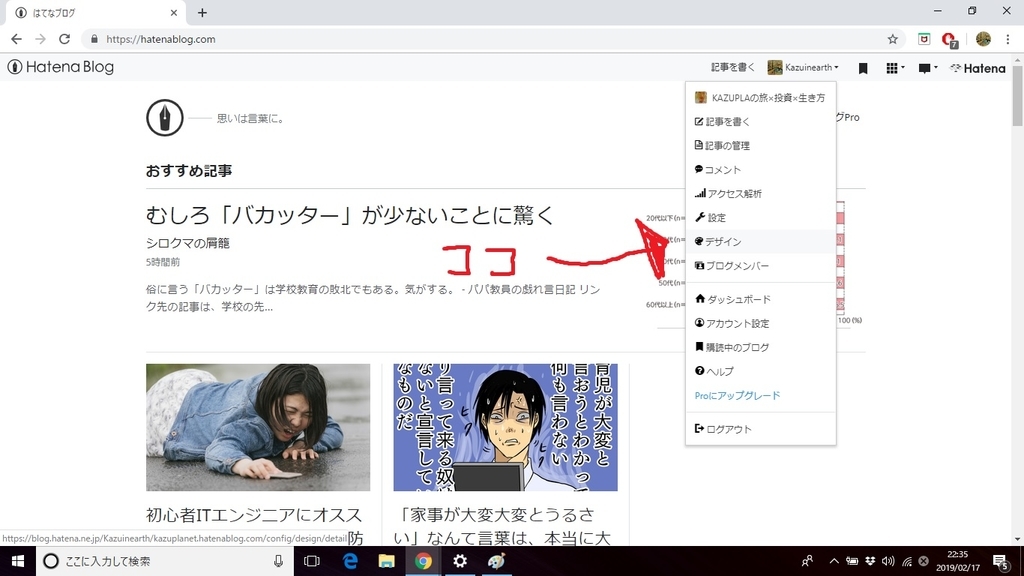Reload the page
The height and width of the screenshot is (576, 1024).
(64, 39)
